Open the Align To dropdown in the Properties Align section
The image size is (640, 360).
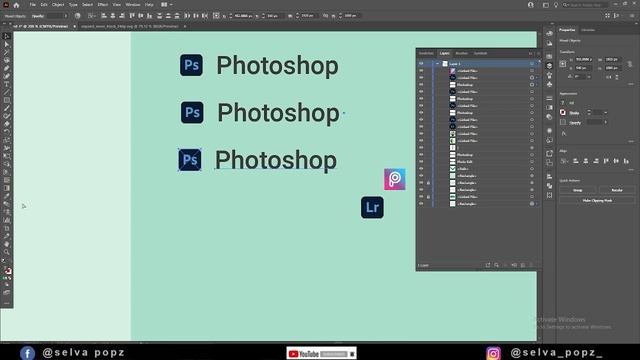pyautogui.click(x=564, y=161)
